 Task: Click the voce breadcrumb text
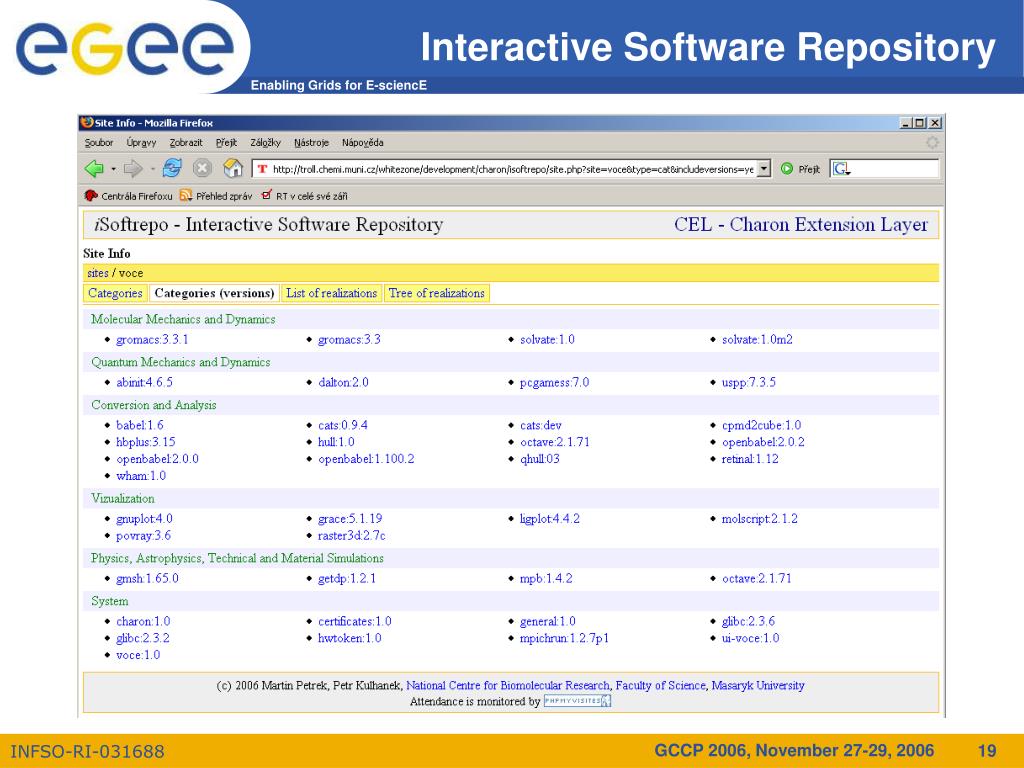click(x=131, y=273)
